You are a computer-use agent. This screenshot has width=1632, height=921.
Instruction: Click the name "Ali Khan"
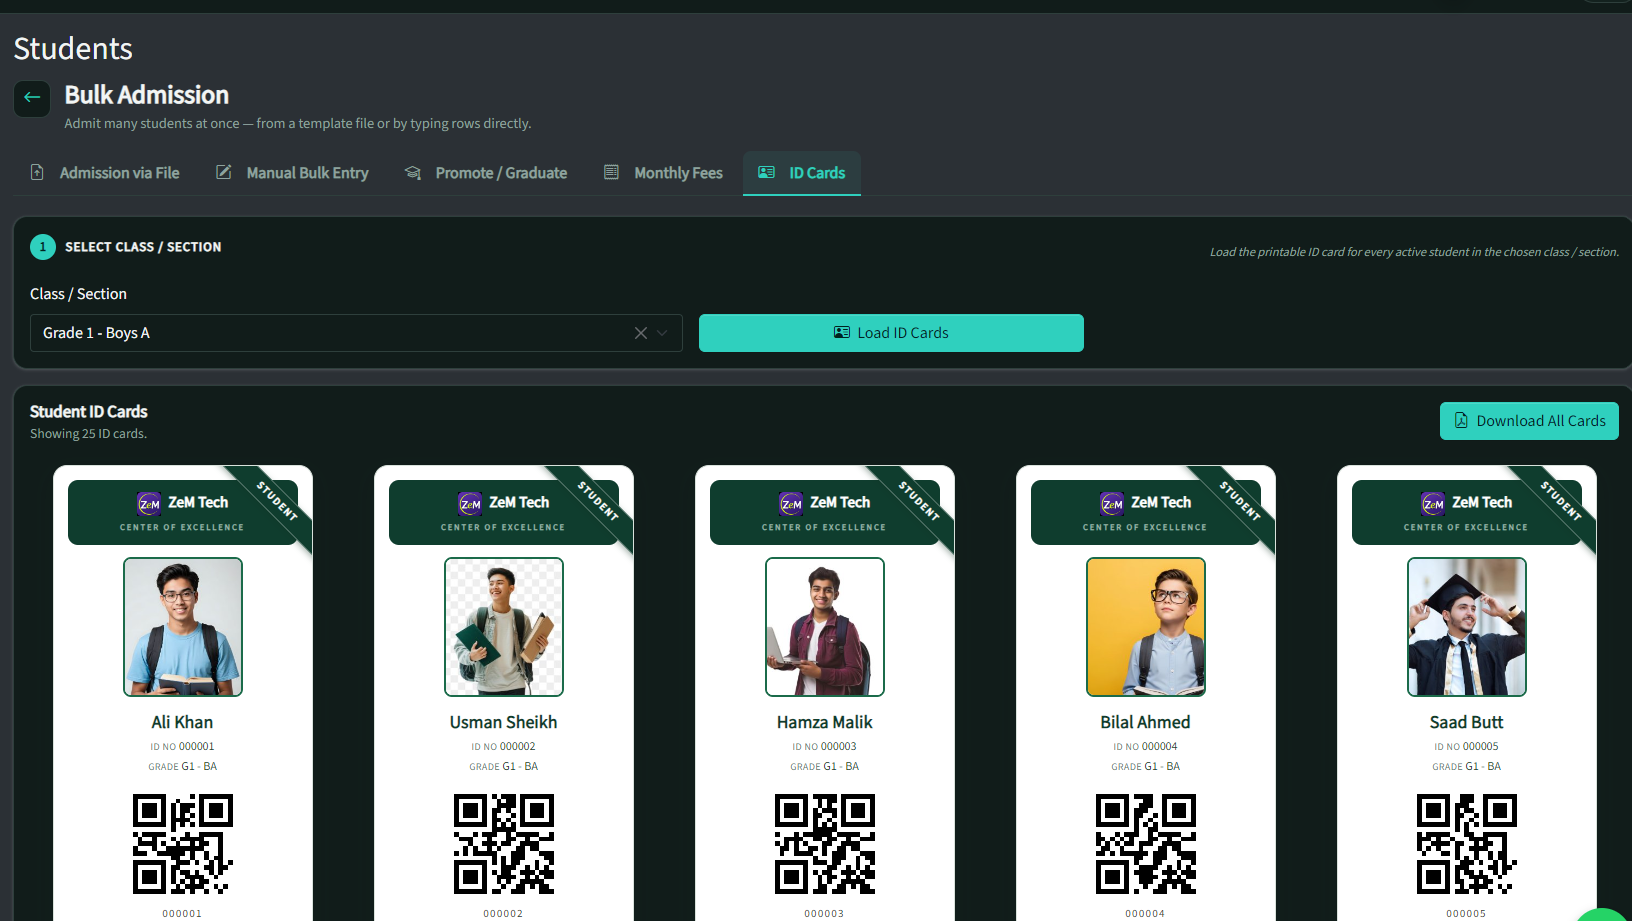(182, 722)
